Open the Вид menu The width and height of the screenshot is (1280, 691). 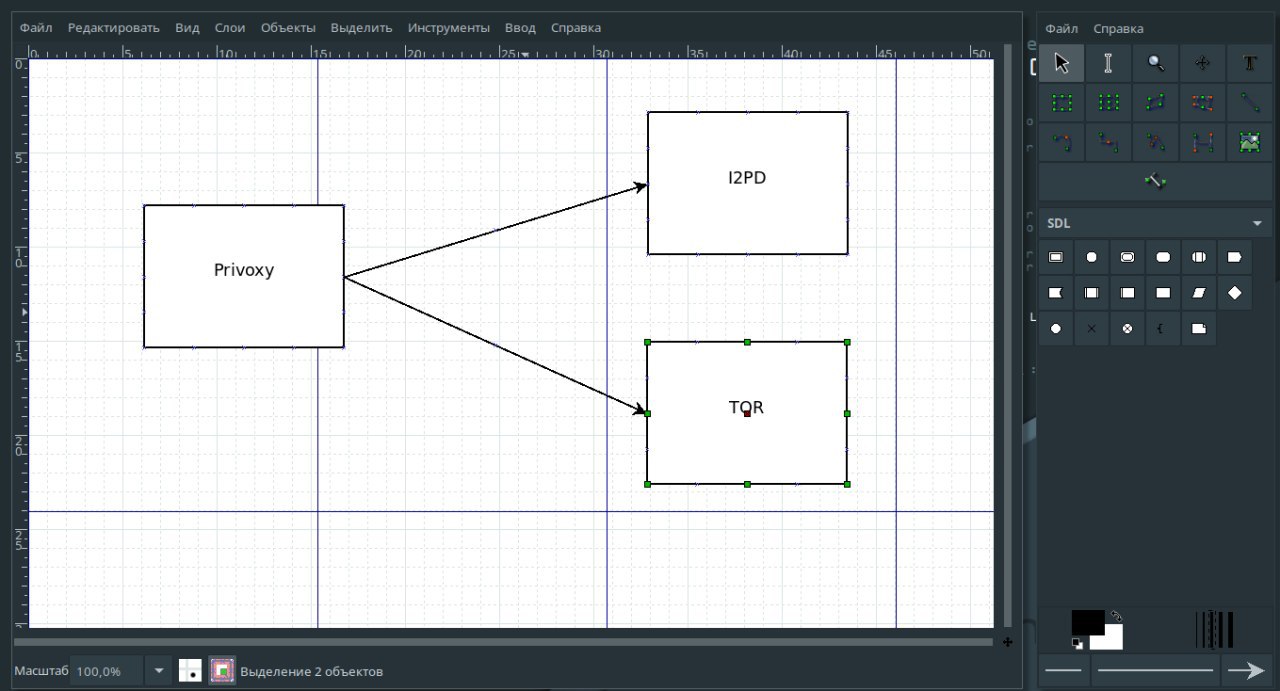(187, 28)
